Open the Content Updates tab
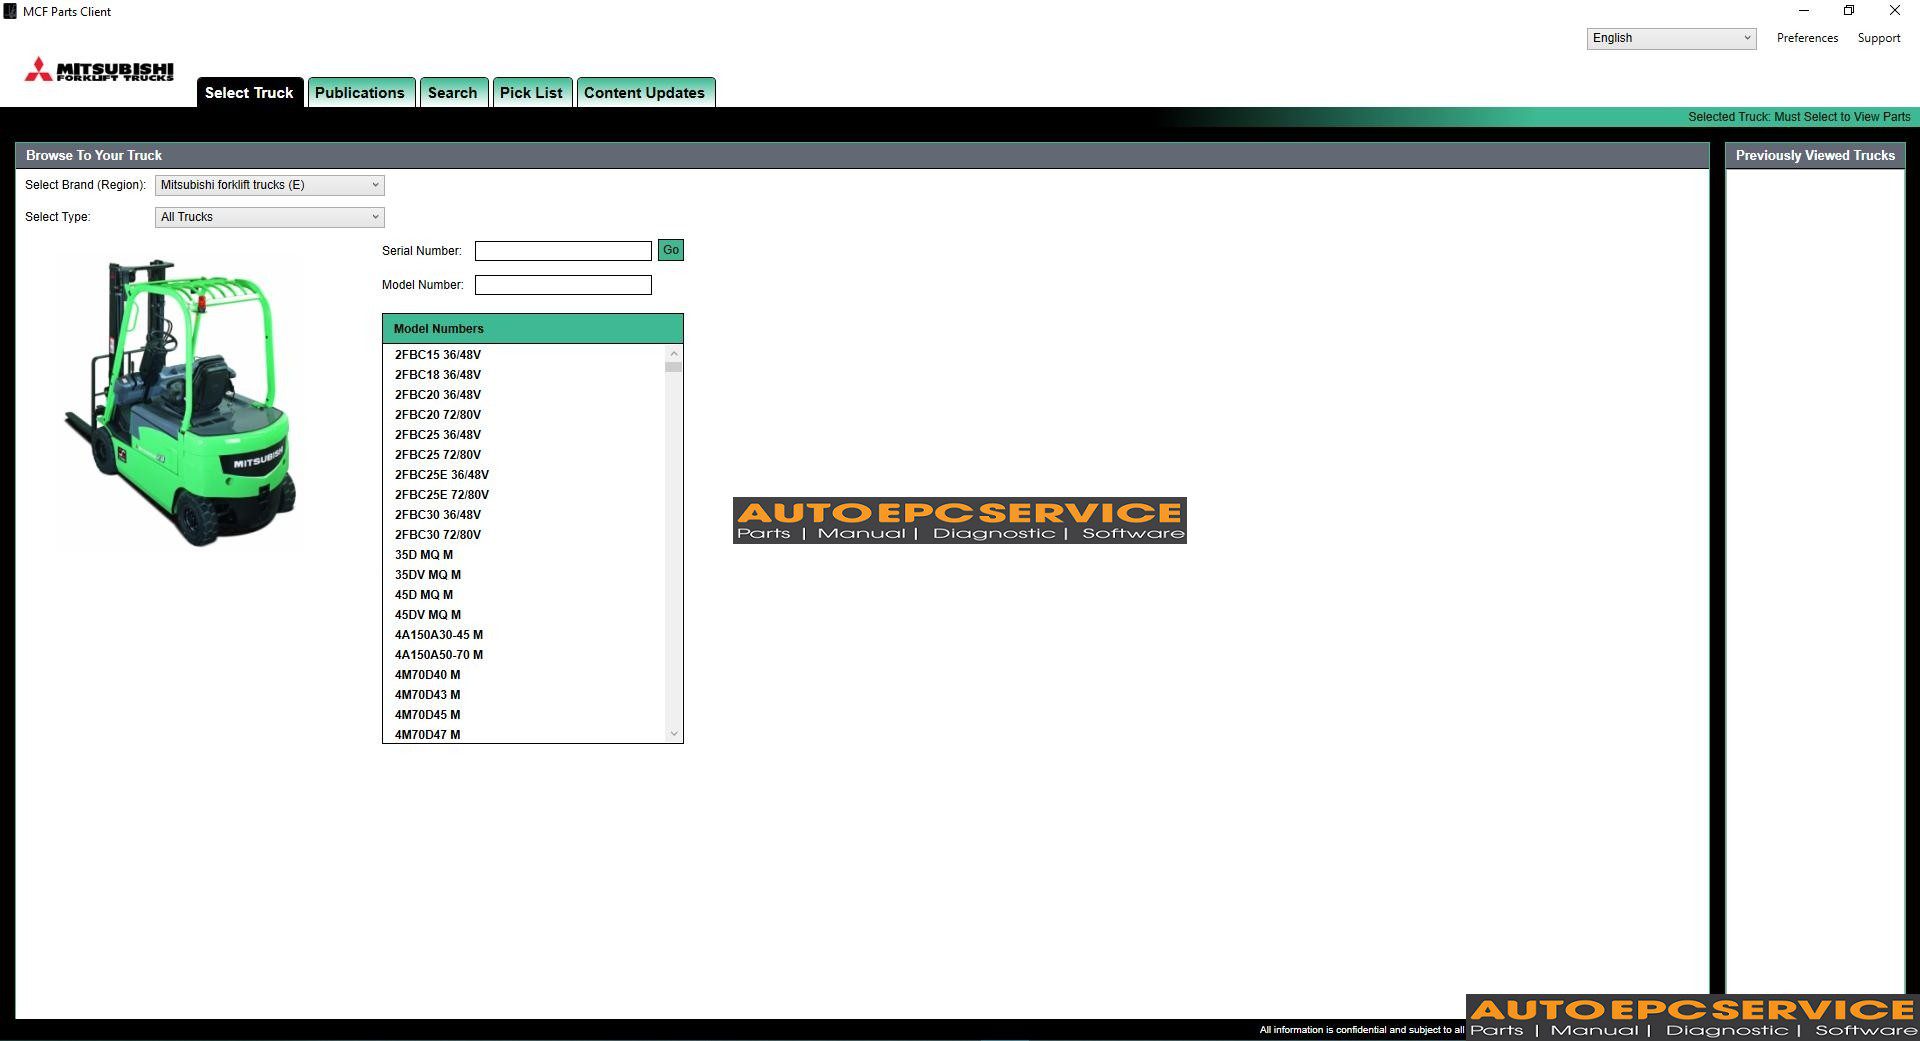This screenshot has width=1920, height=1041. (645, 92)
